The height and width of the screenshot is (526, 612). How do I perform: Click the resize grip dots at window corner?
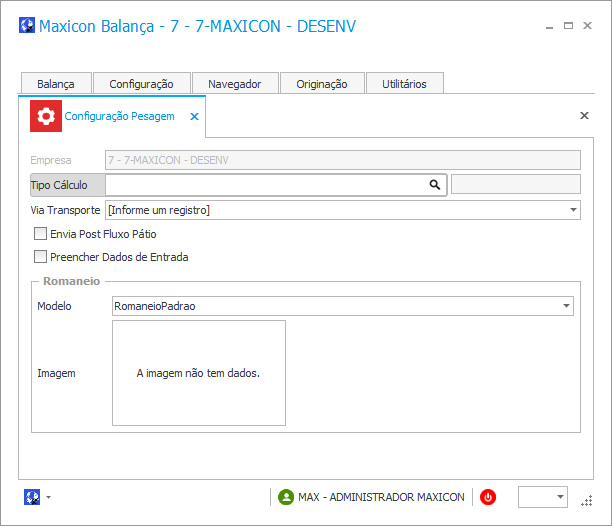(587, 501)
